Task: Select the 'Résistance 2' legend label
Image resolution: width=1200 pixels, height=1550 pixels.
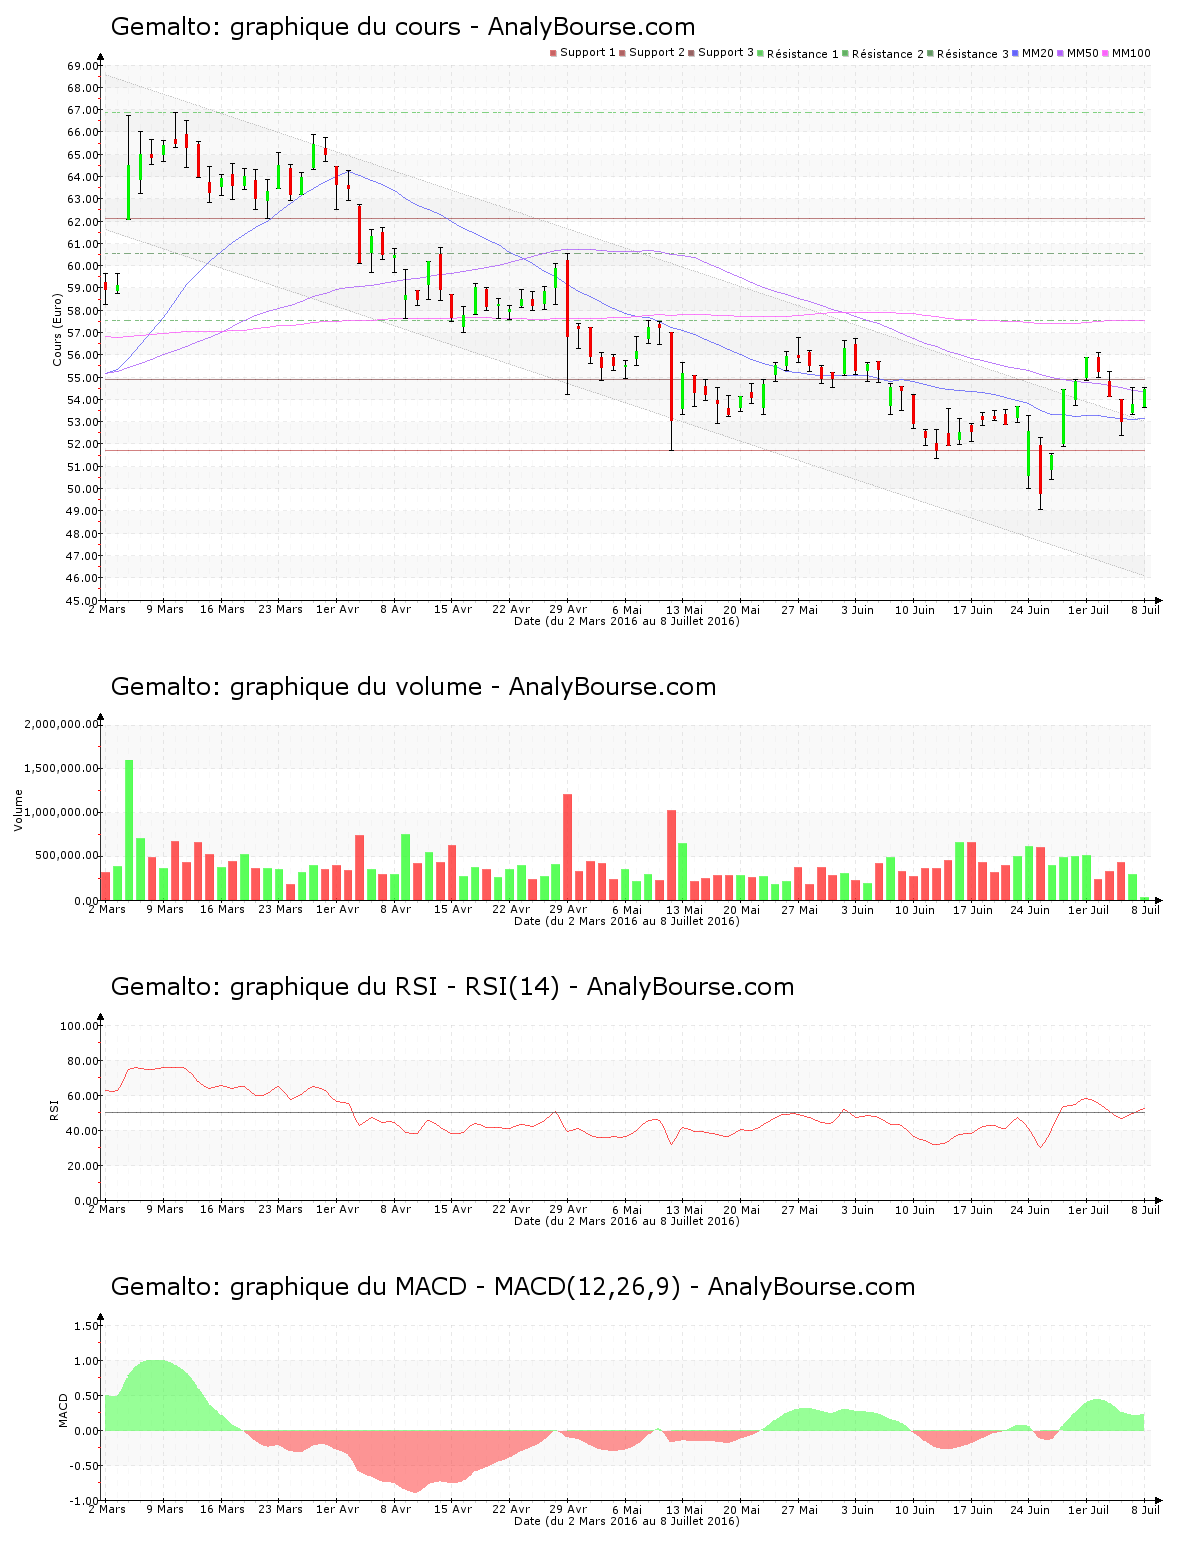Action: (x=888, y=53)
